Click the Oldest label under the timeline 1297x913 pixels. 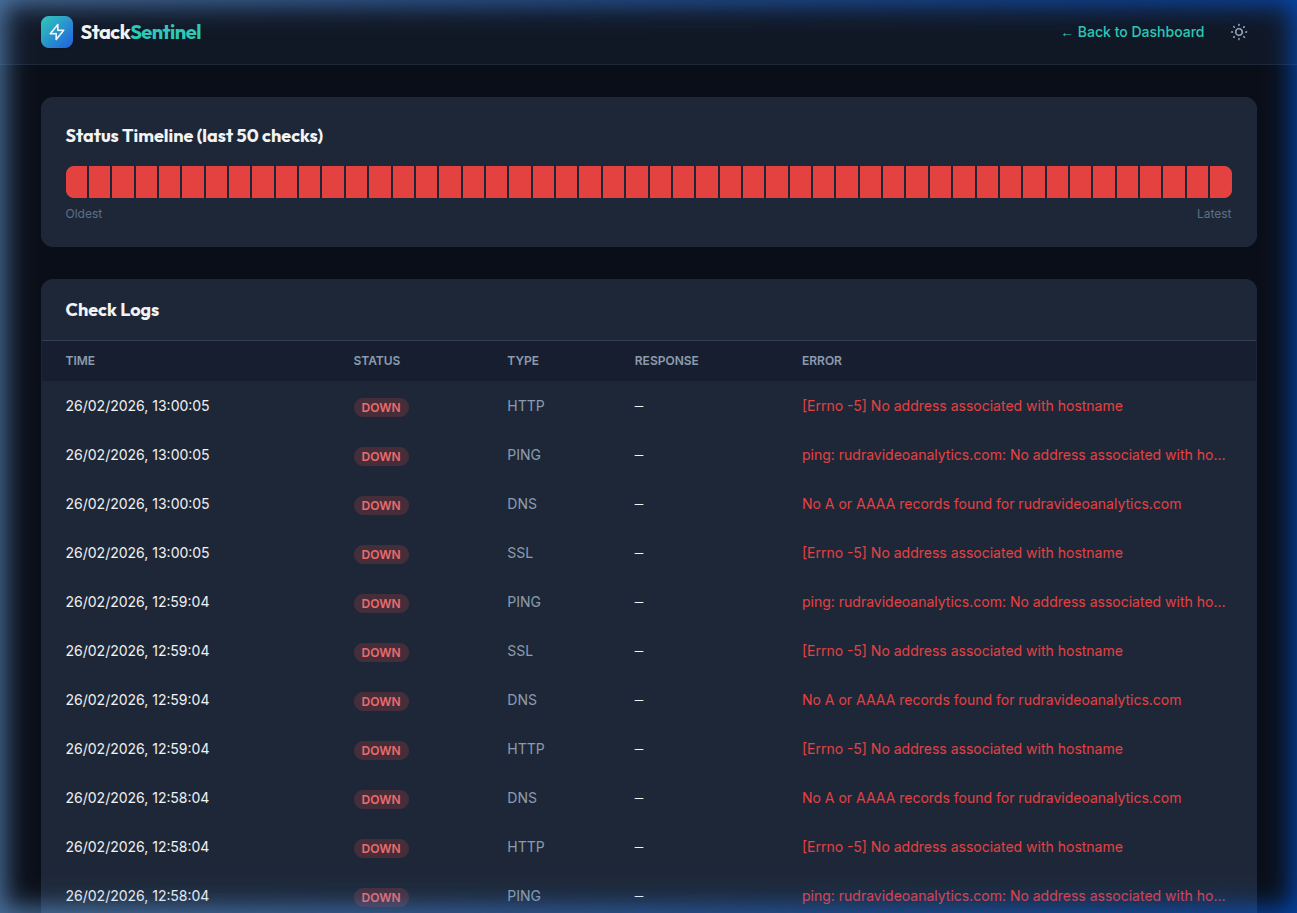point(84,214)
